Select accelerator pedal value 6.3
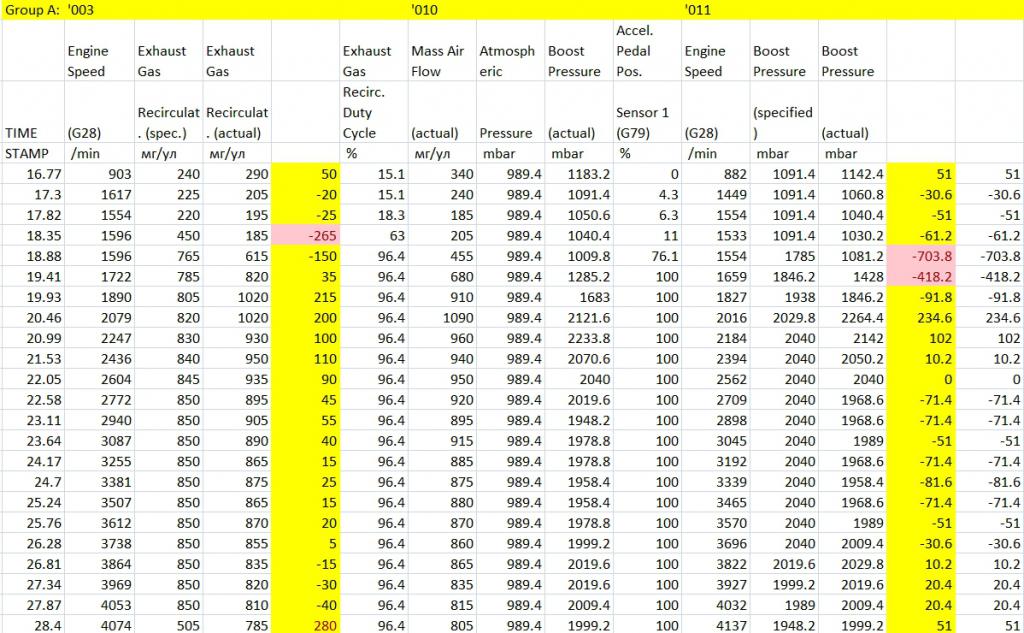Screen dimensions: 1024x633 [647, 215]
